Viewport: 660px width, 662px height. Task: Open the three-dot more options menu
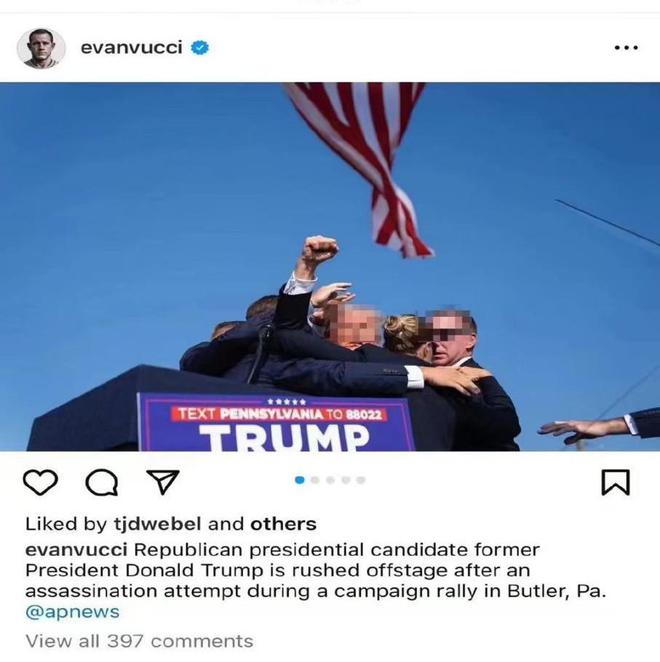626,48
